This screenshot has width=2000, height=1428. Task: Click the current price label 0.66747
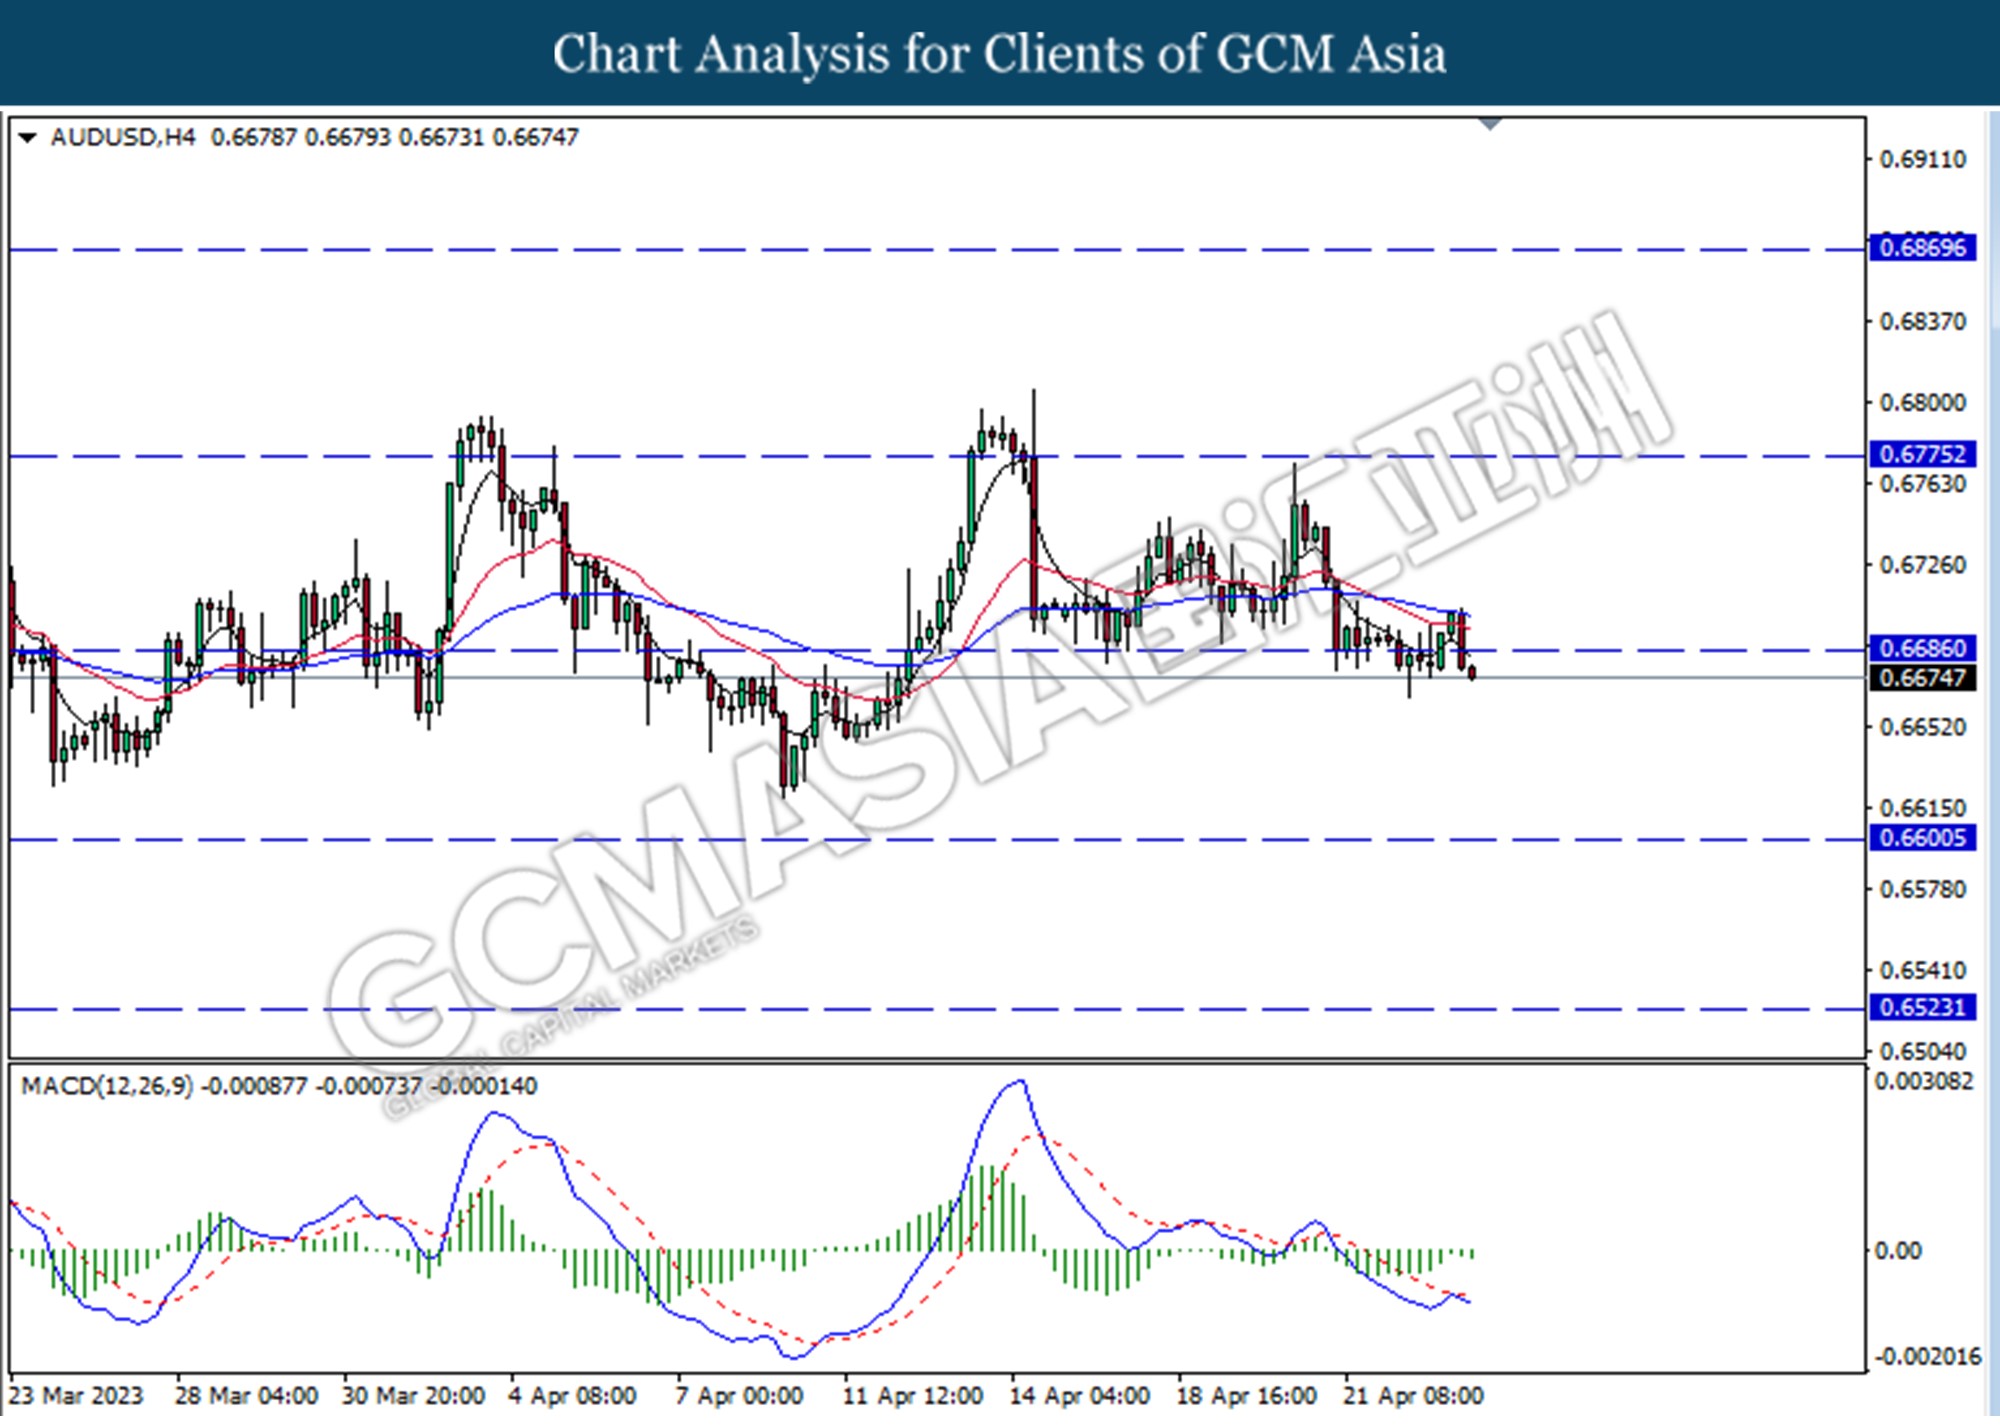click(1922, 678)
